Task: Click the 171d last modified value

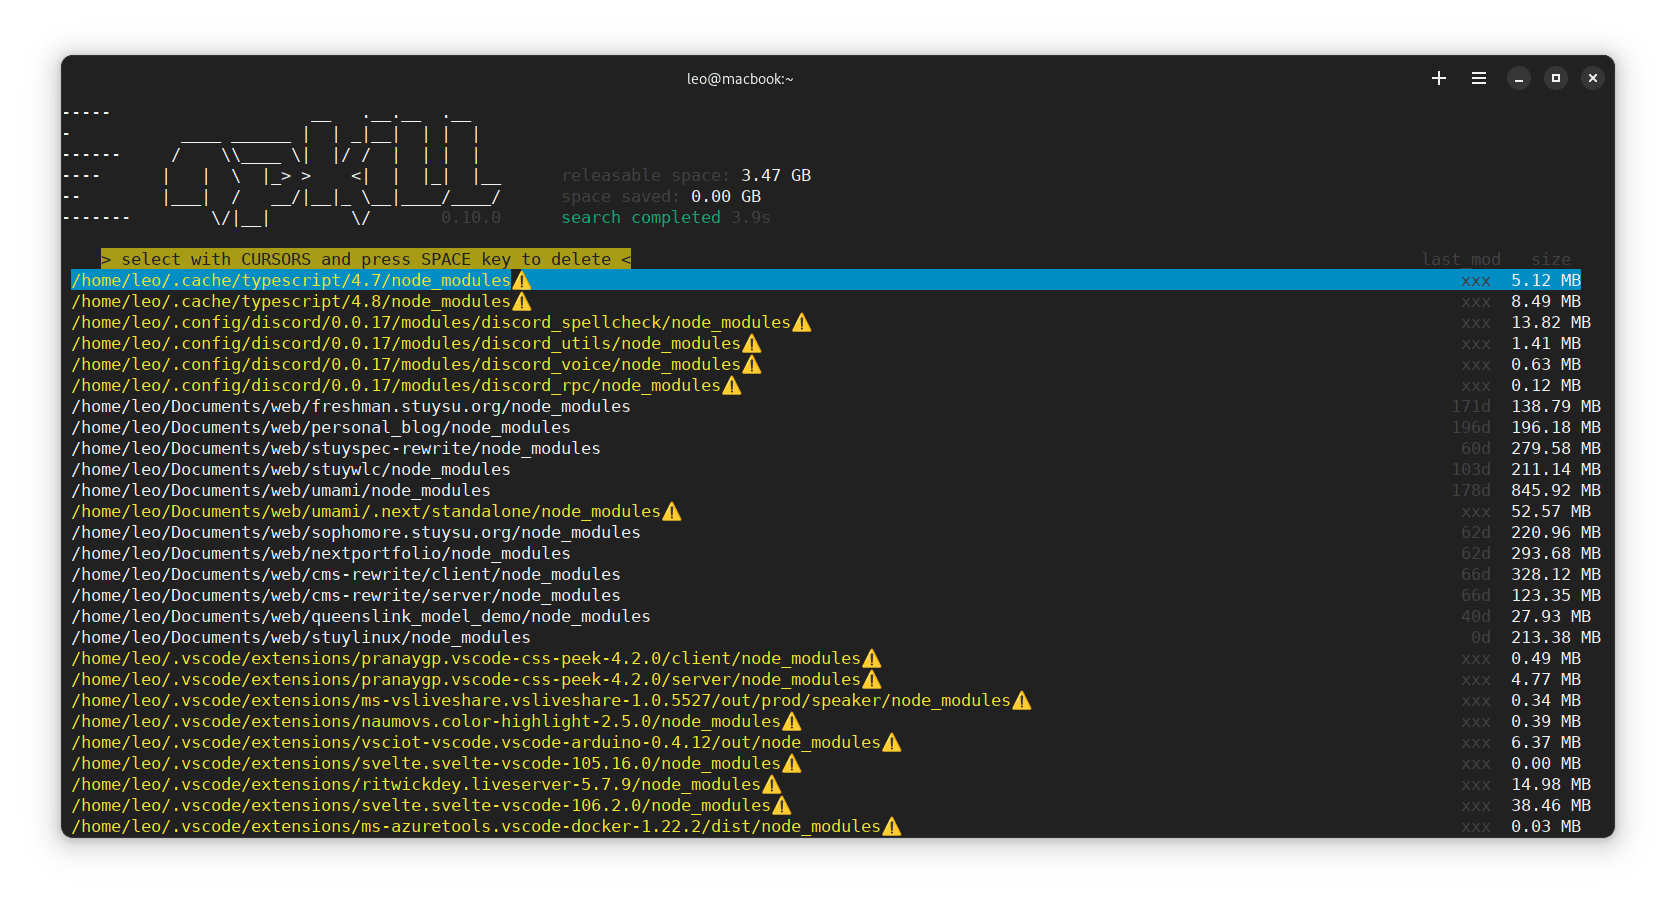Action: click(1471, 407)
